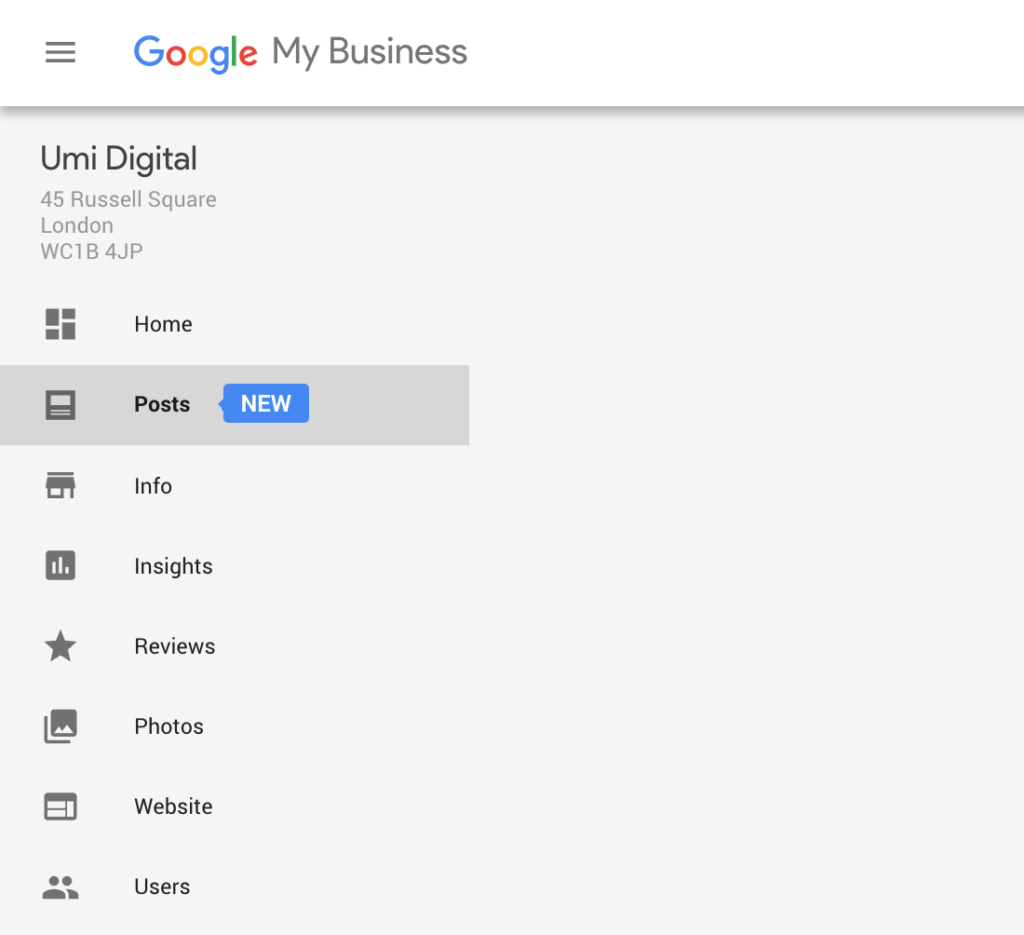Open the hamburger navigation menu

(x=61, y=52)
